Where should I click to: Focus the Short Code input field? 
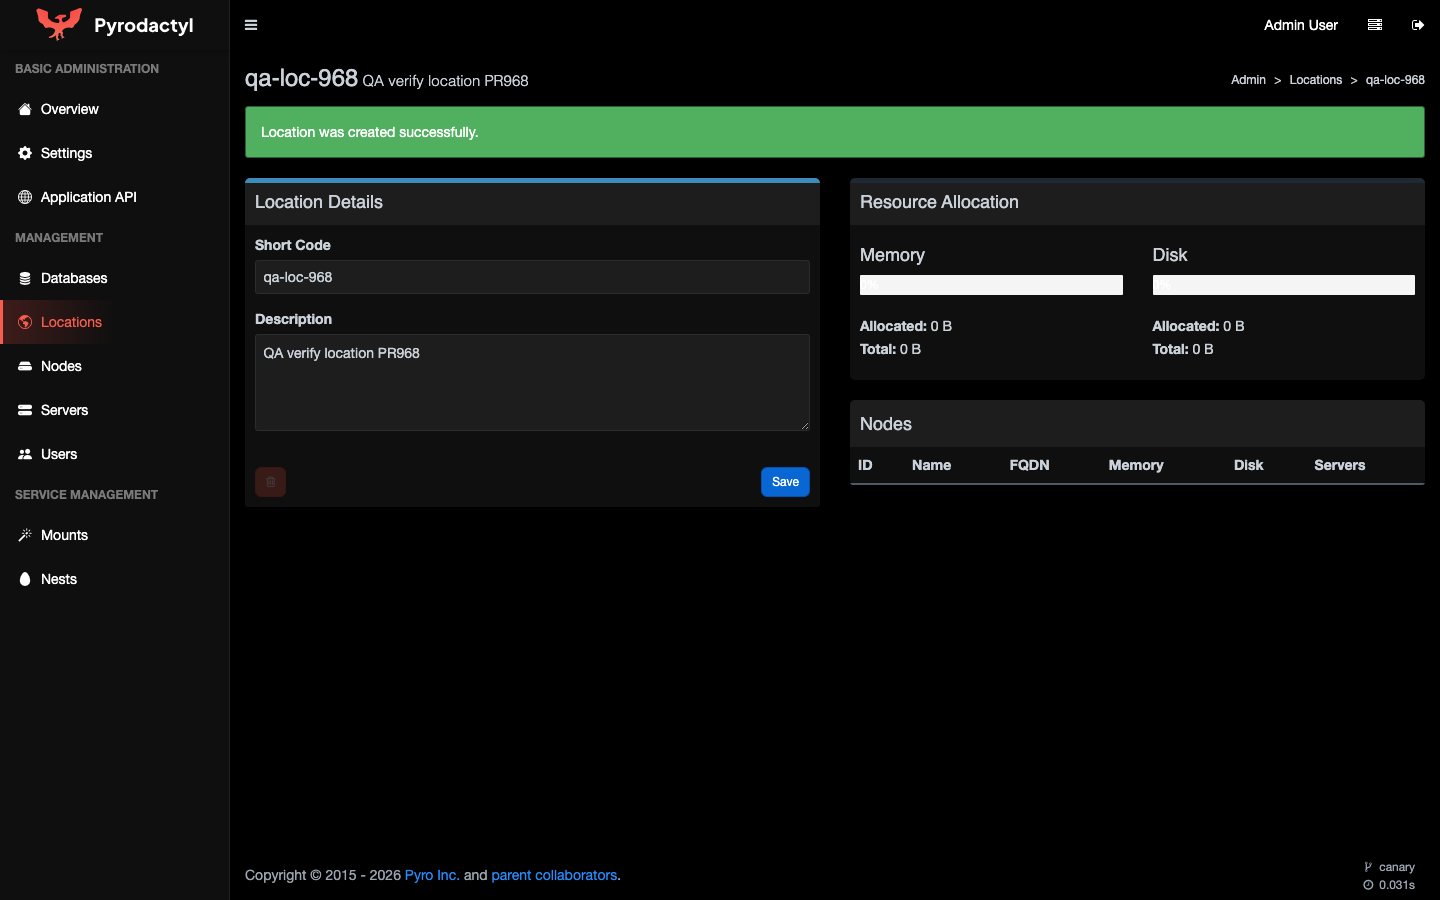click(532, 277)
